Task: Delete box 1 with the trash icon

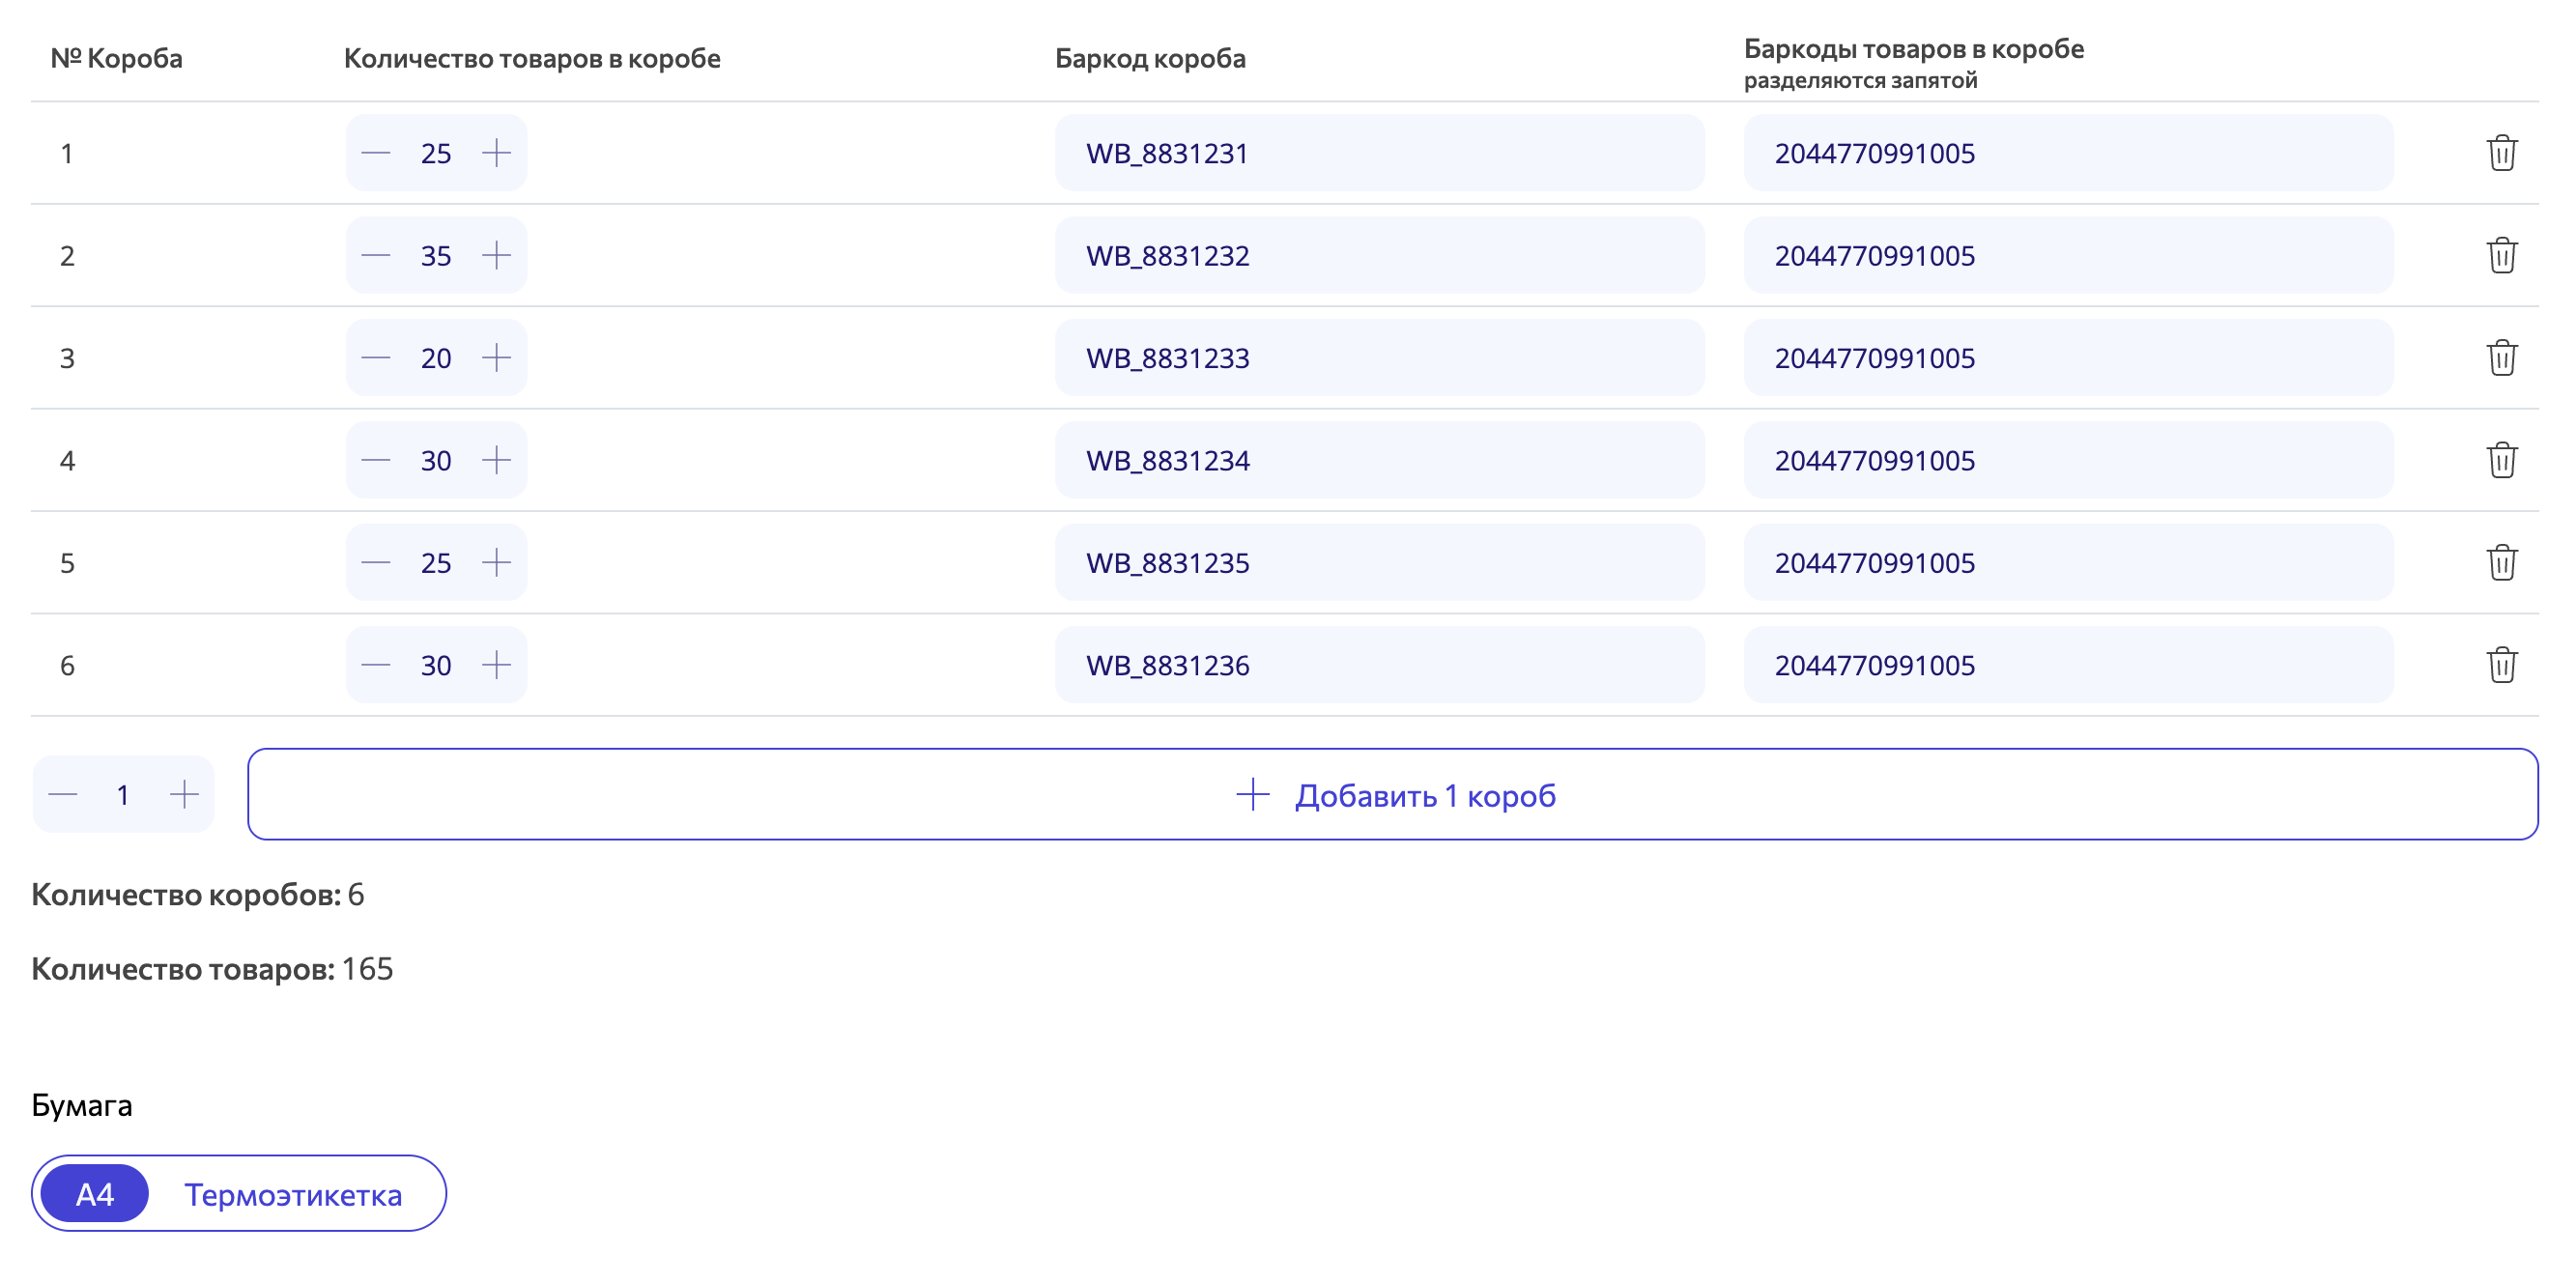Action: point(2501,153)
